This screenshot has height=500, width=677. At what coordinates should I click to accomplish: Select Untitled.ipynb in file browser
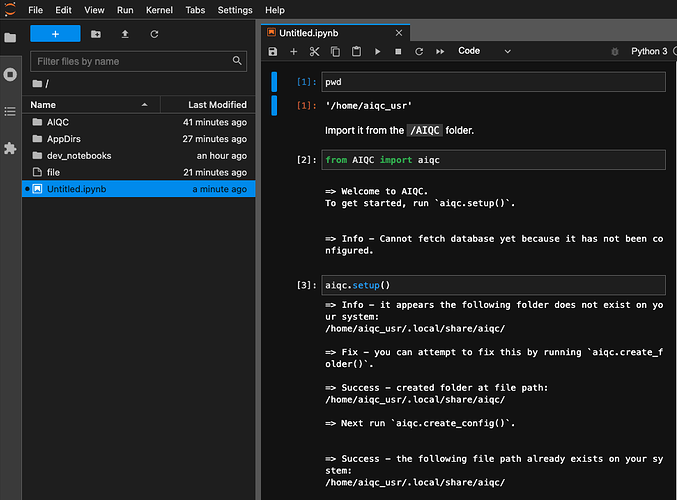[x=139, y=189]
